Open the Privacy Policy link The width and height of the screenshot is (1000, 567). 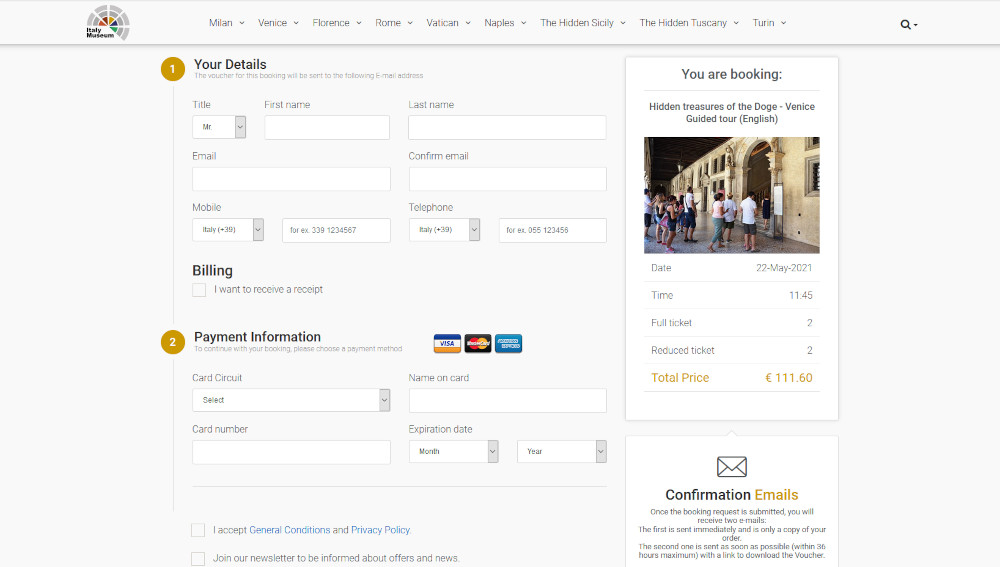pos(380,530)
